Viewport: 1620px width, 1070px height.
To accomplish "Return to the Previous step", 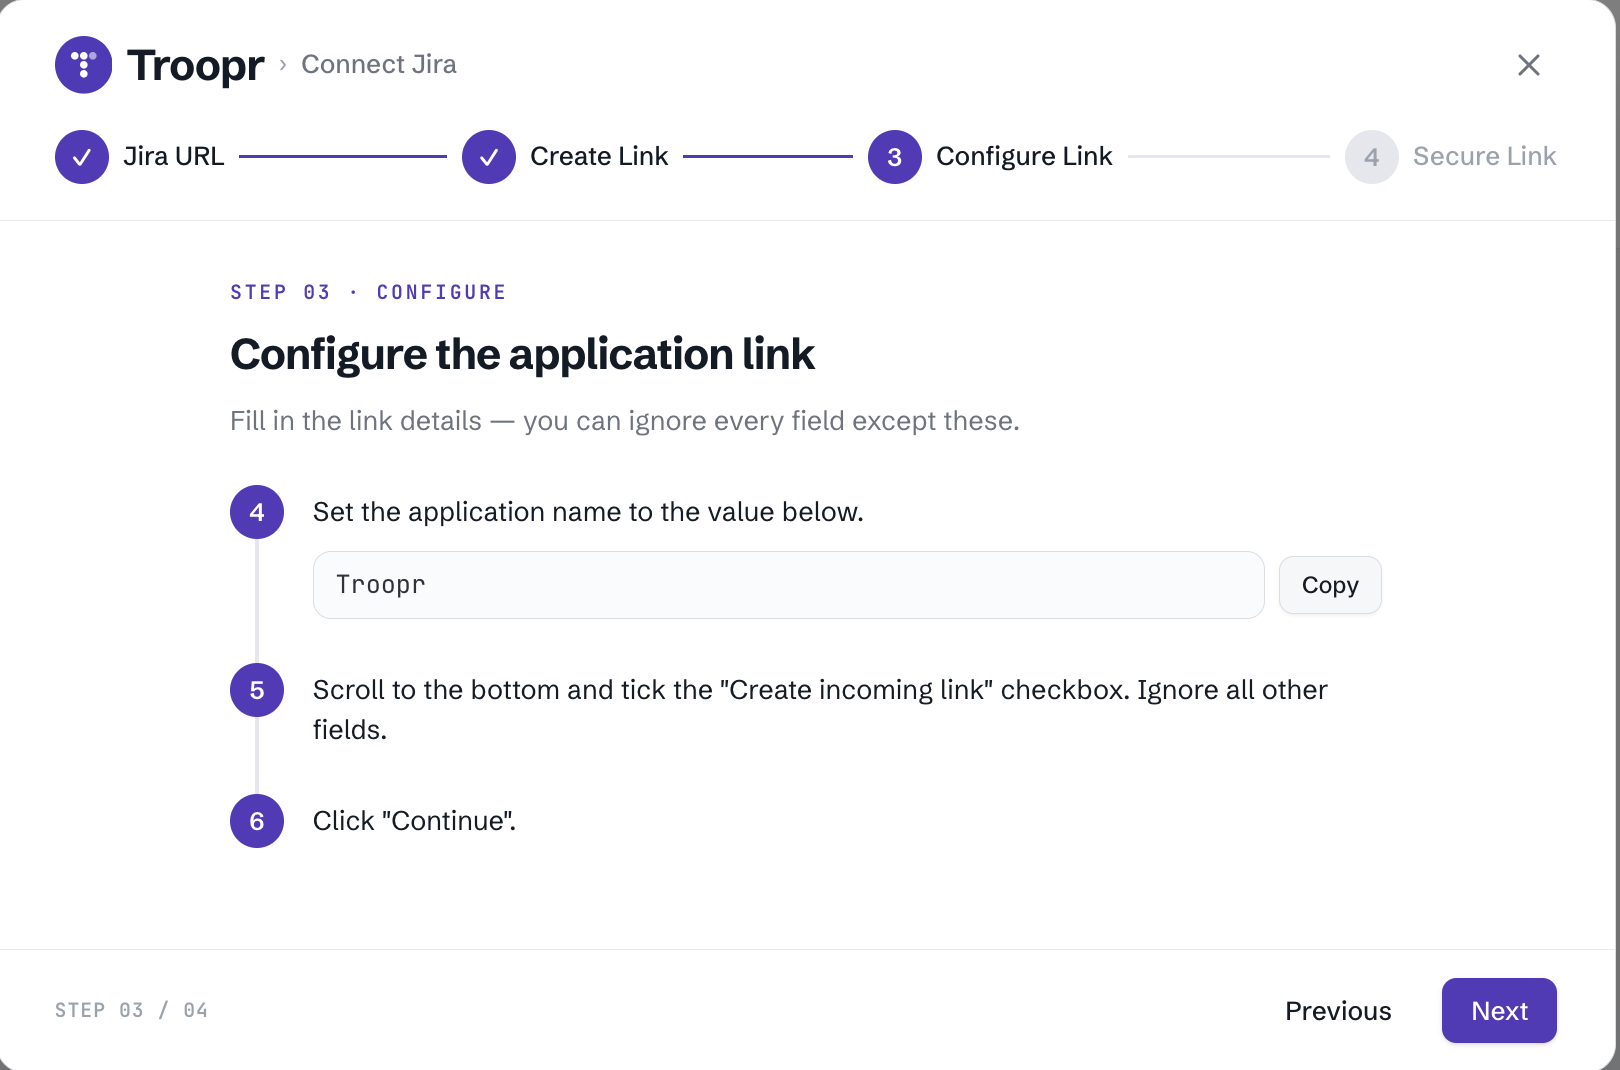I will click(1338, 1011).
